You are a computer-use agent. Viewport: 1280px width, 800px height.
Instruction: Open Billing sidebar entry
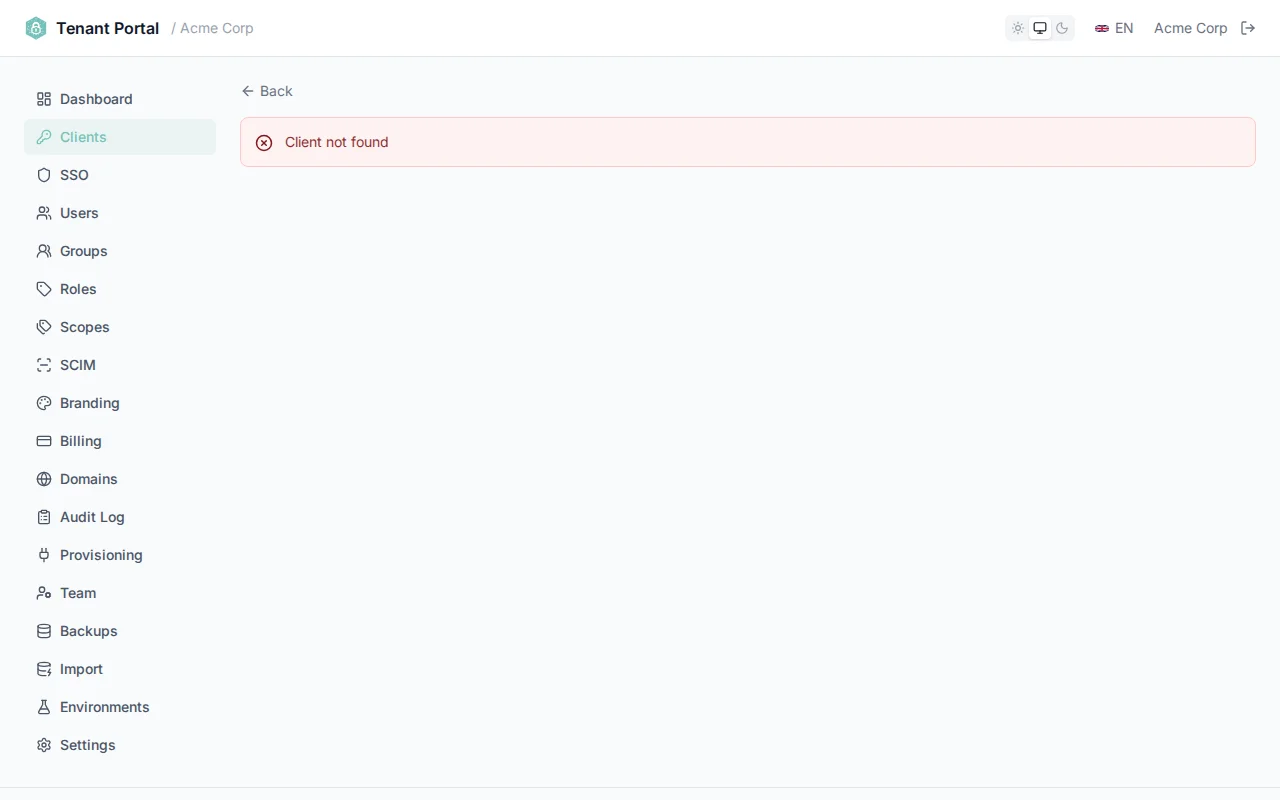coord(120,441)
